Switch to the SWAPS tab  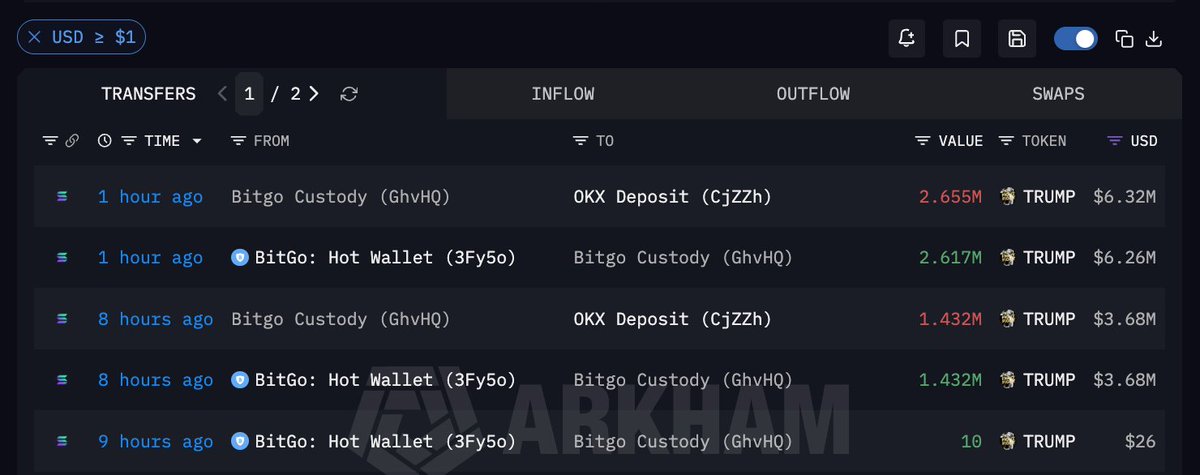click(x=1058, y=94)
